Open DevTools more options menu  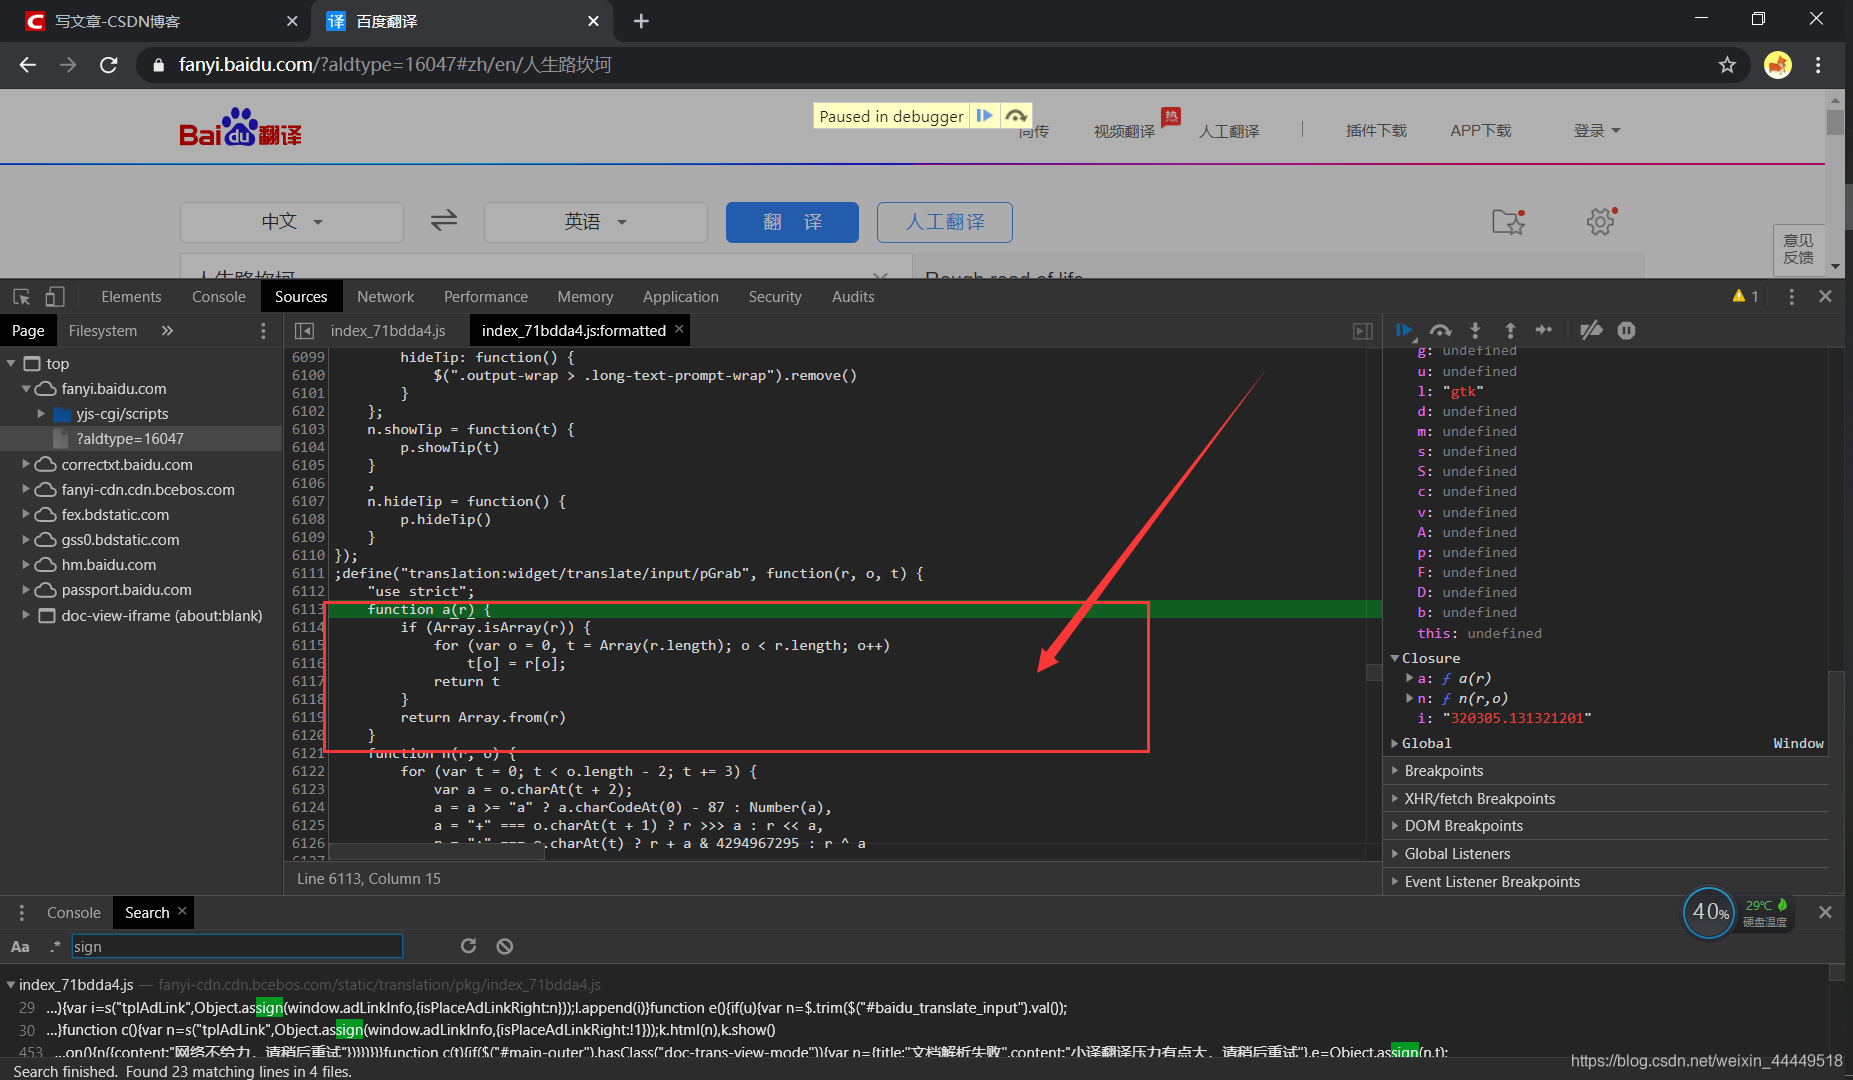(x=1791, y=297)
